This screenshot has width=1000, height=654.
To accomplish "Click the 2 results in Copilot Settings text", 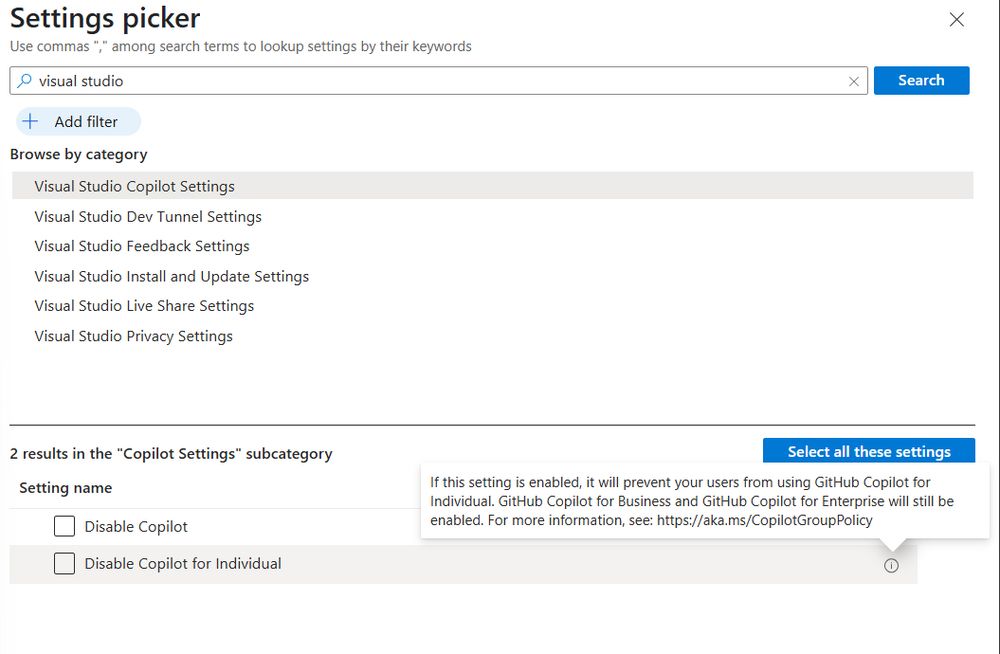I will (171, 454).
